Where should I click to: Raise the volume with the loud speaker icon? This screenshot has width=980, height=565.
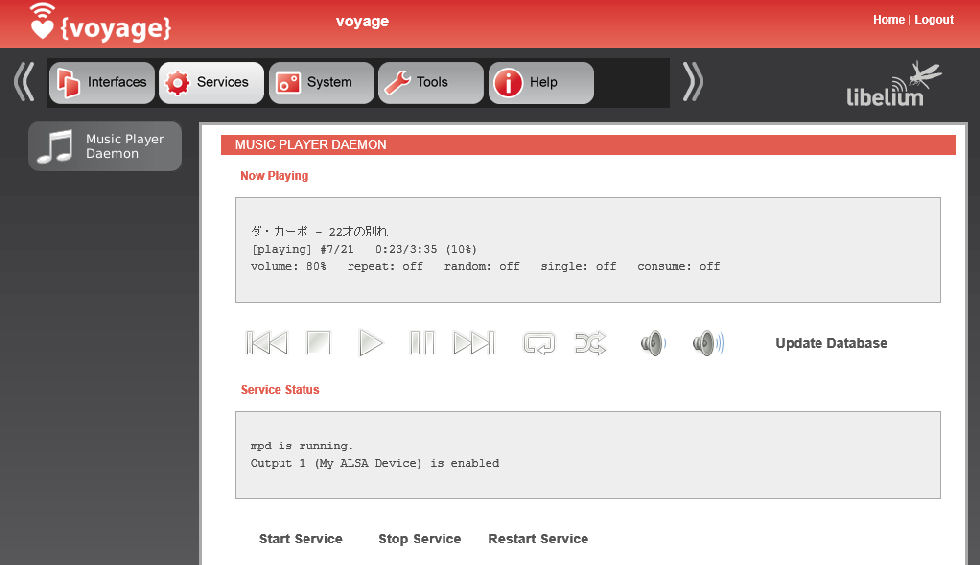(x=708, y=343)
